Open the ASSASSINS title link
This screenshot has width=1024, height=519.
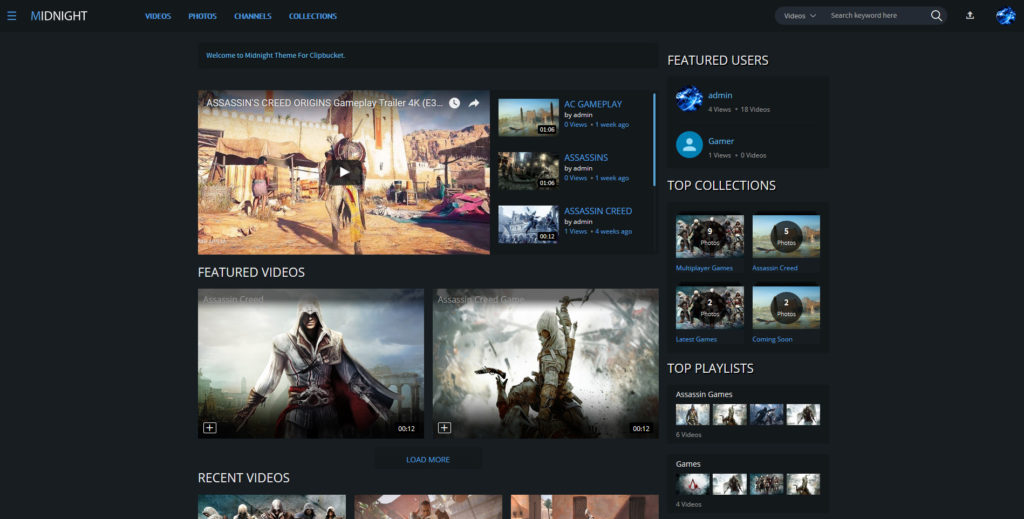[x=586, y=157]
